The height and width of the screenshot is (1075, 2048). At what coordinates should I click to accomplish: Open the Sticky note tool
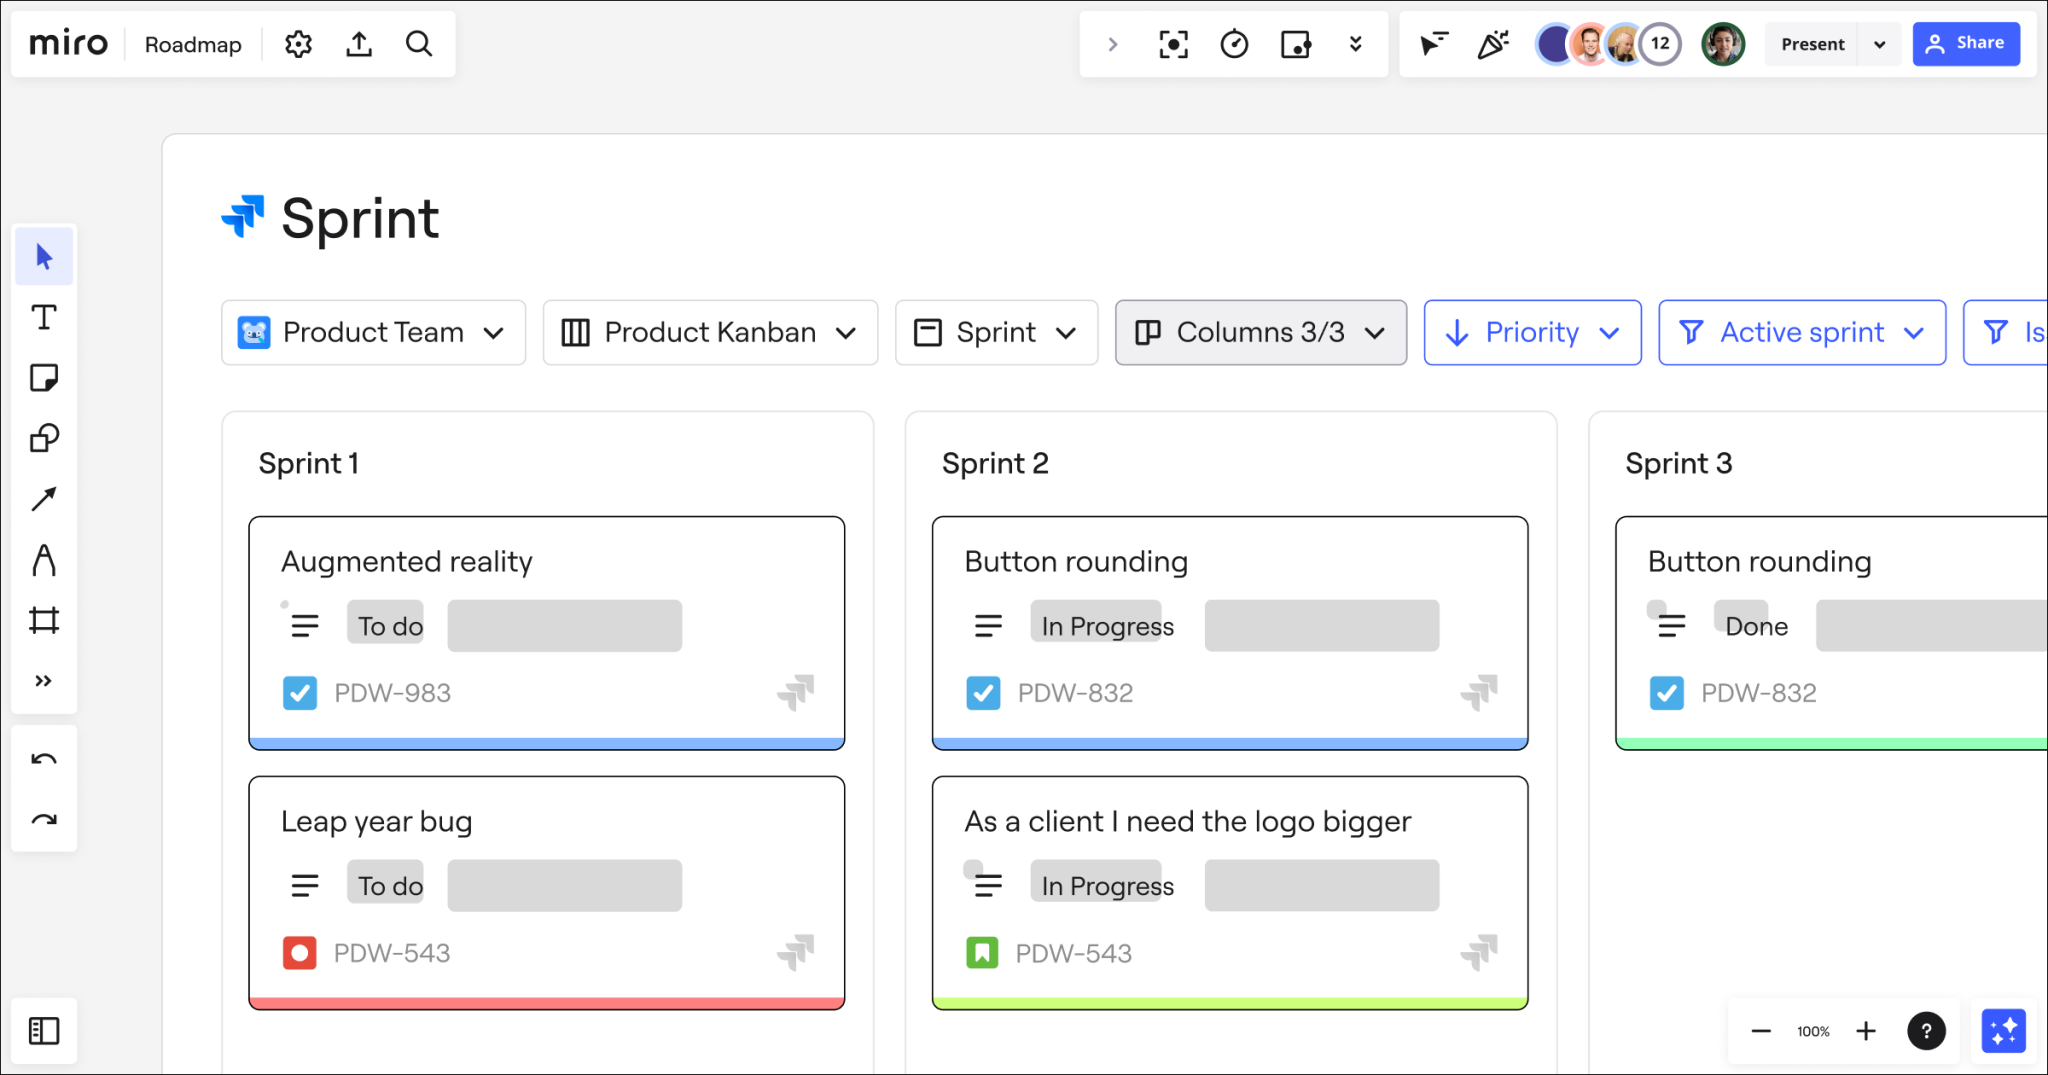tap(44, 378)
